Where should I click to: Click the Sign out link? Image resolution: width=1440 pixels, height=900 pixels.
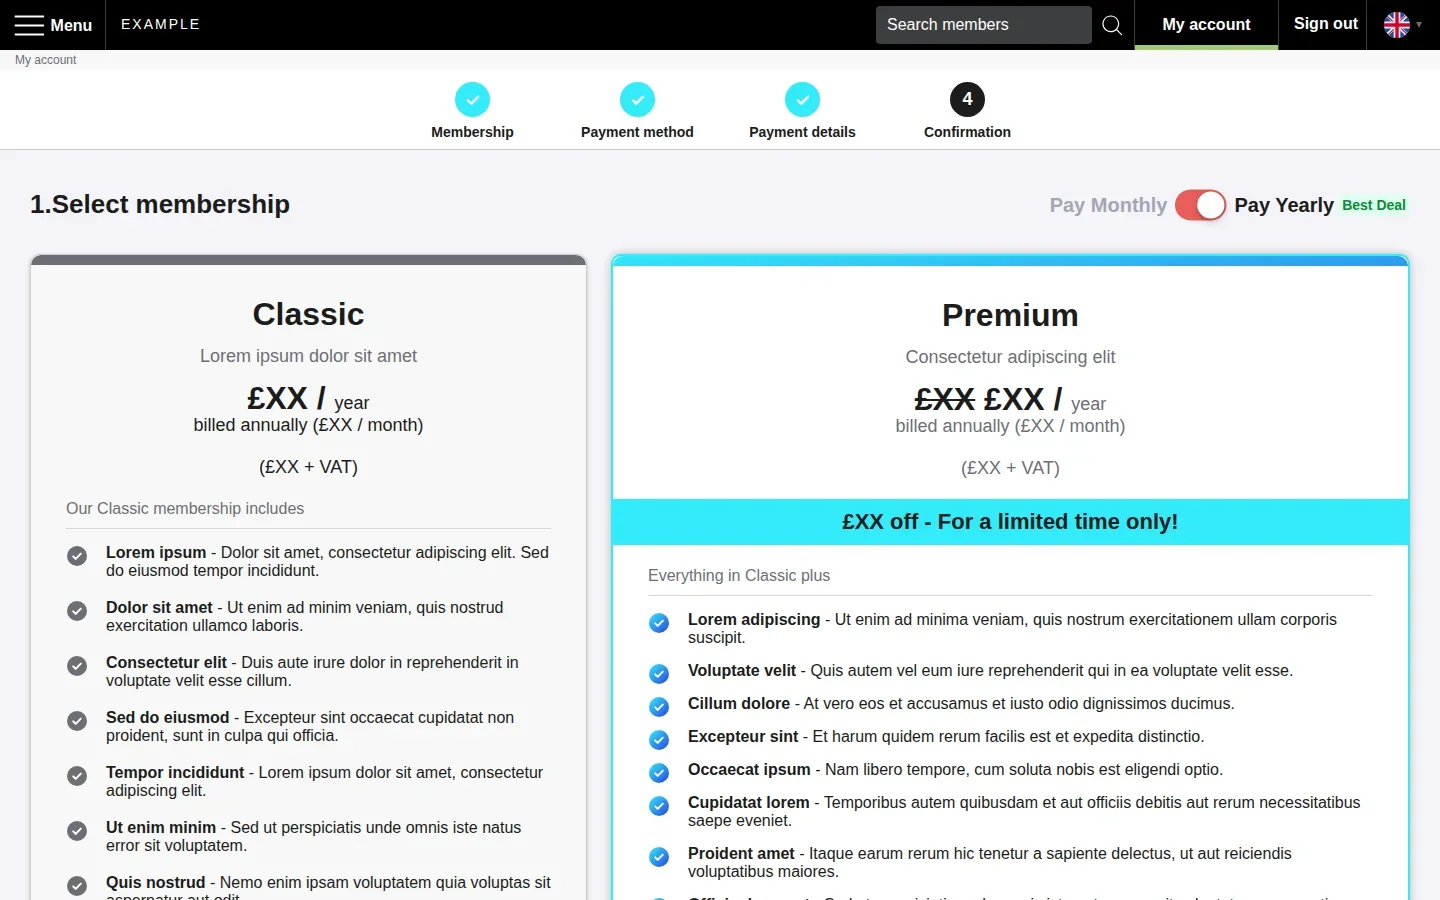(x=1326, y=24)
